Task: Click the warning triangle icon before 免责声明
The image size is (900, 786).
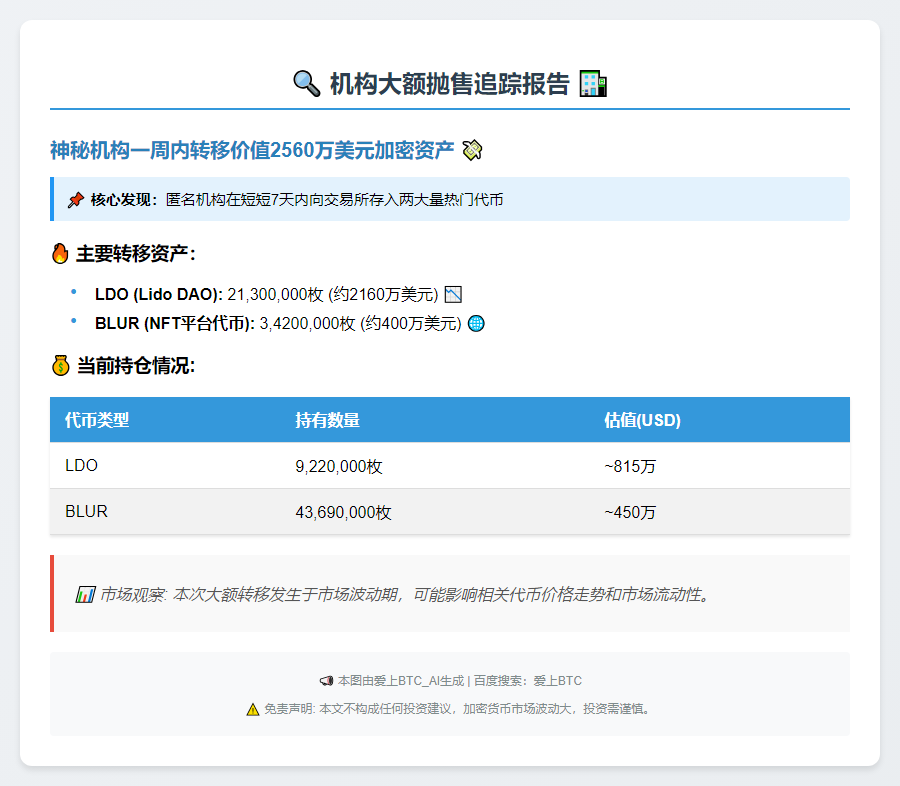Action: (x=253, y=710)
